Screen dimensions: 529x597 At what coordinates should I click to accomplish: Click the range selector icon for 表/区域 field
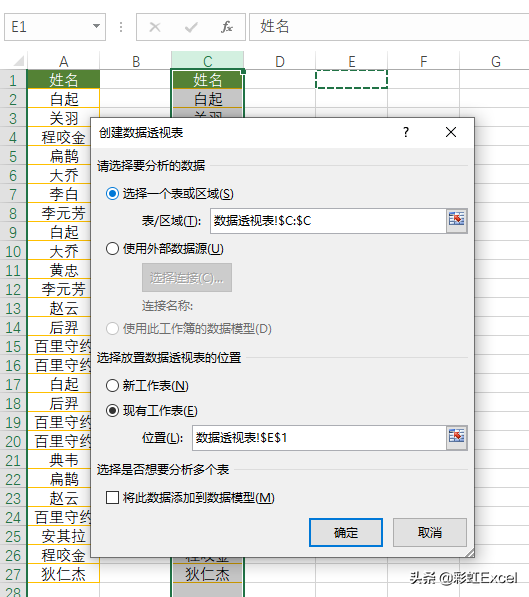[456, 220]
